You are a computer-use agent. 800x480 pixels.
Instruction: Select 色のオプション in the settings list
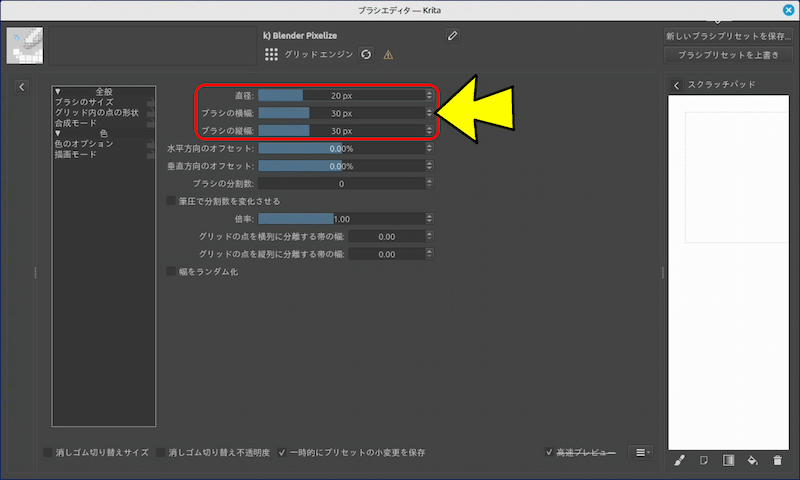[83, 144]
